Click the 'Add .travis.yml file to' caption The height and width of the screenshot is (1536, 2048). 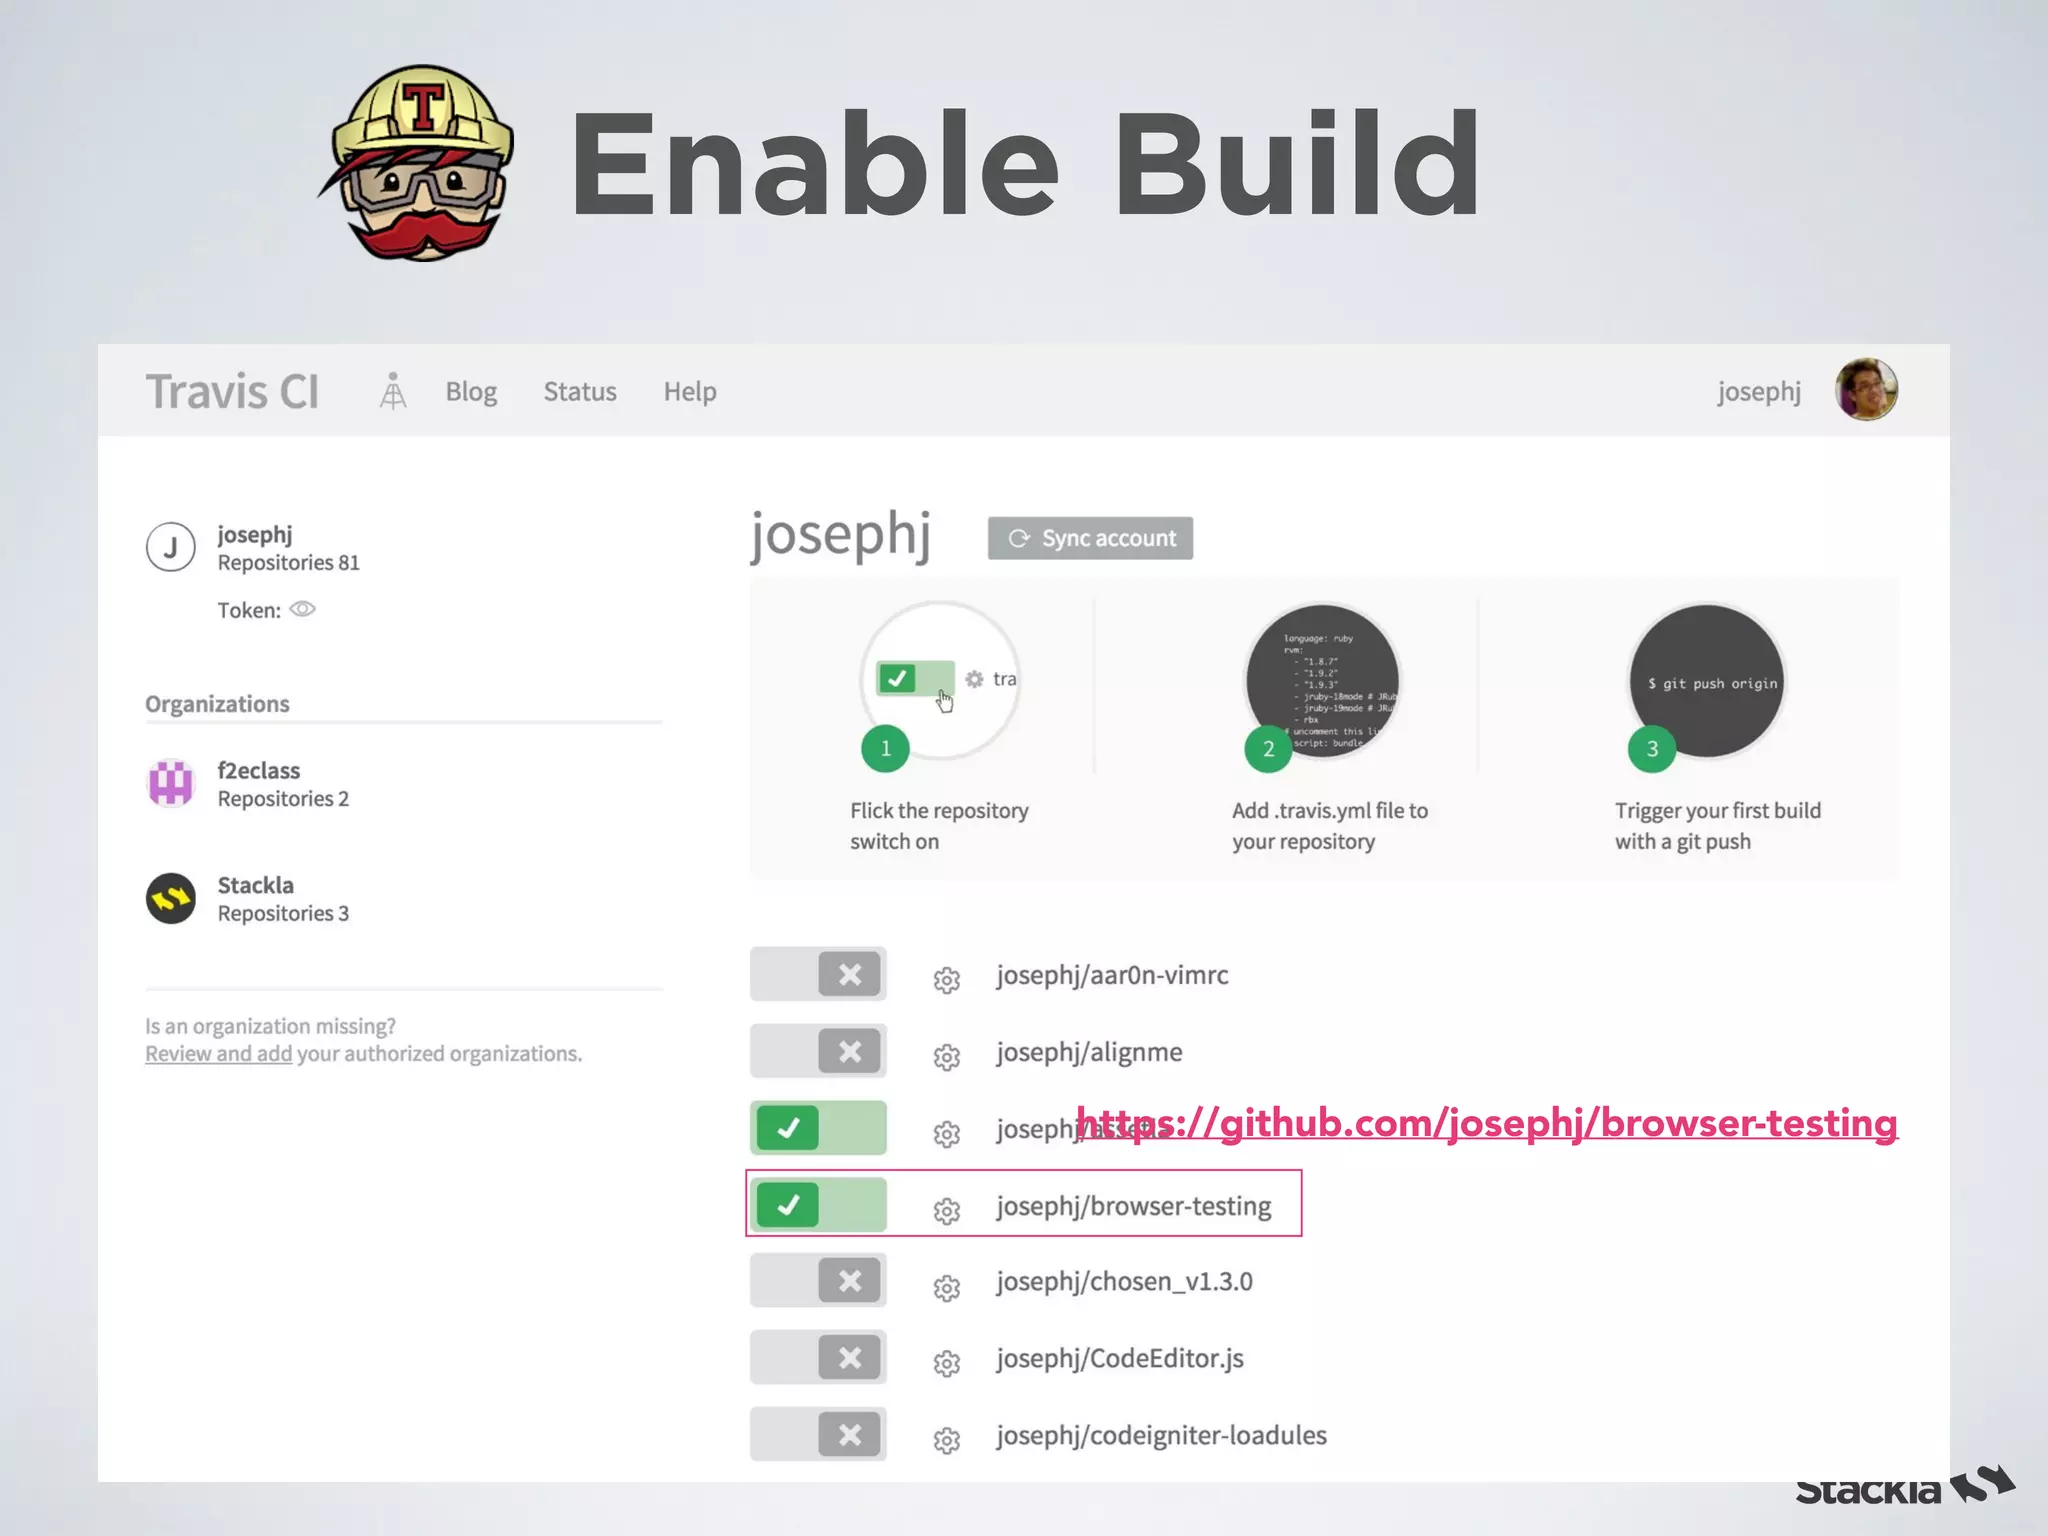pos(1330,811)
